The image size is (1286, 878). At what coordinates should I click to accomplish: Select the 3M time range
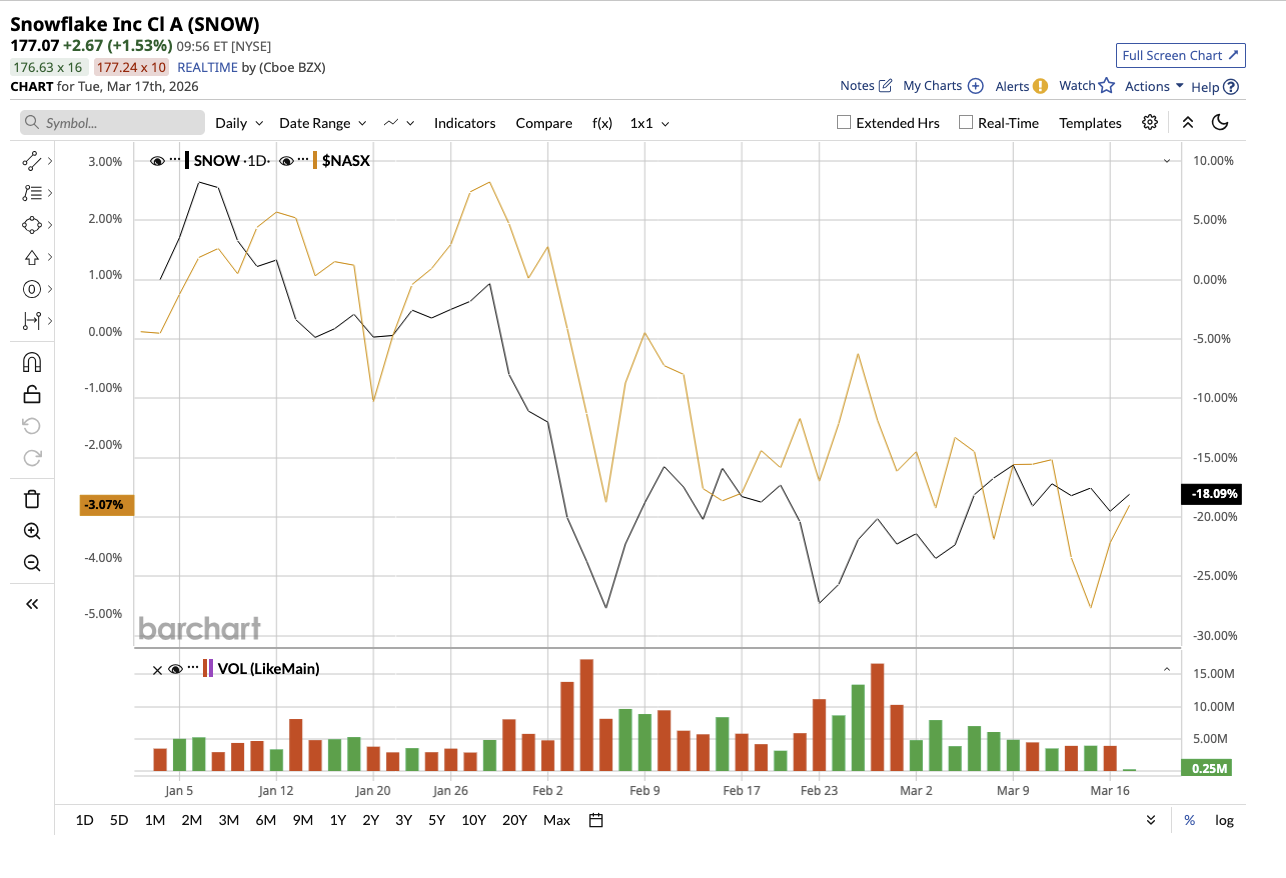tap(228, 820)
